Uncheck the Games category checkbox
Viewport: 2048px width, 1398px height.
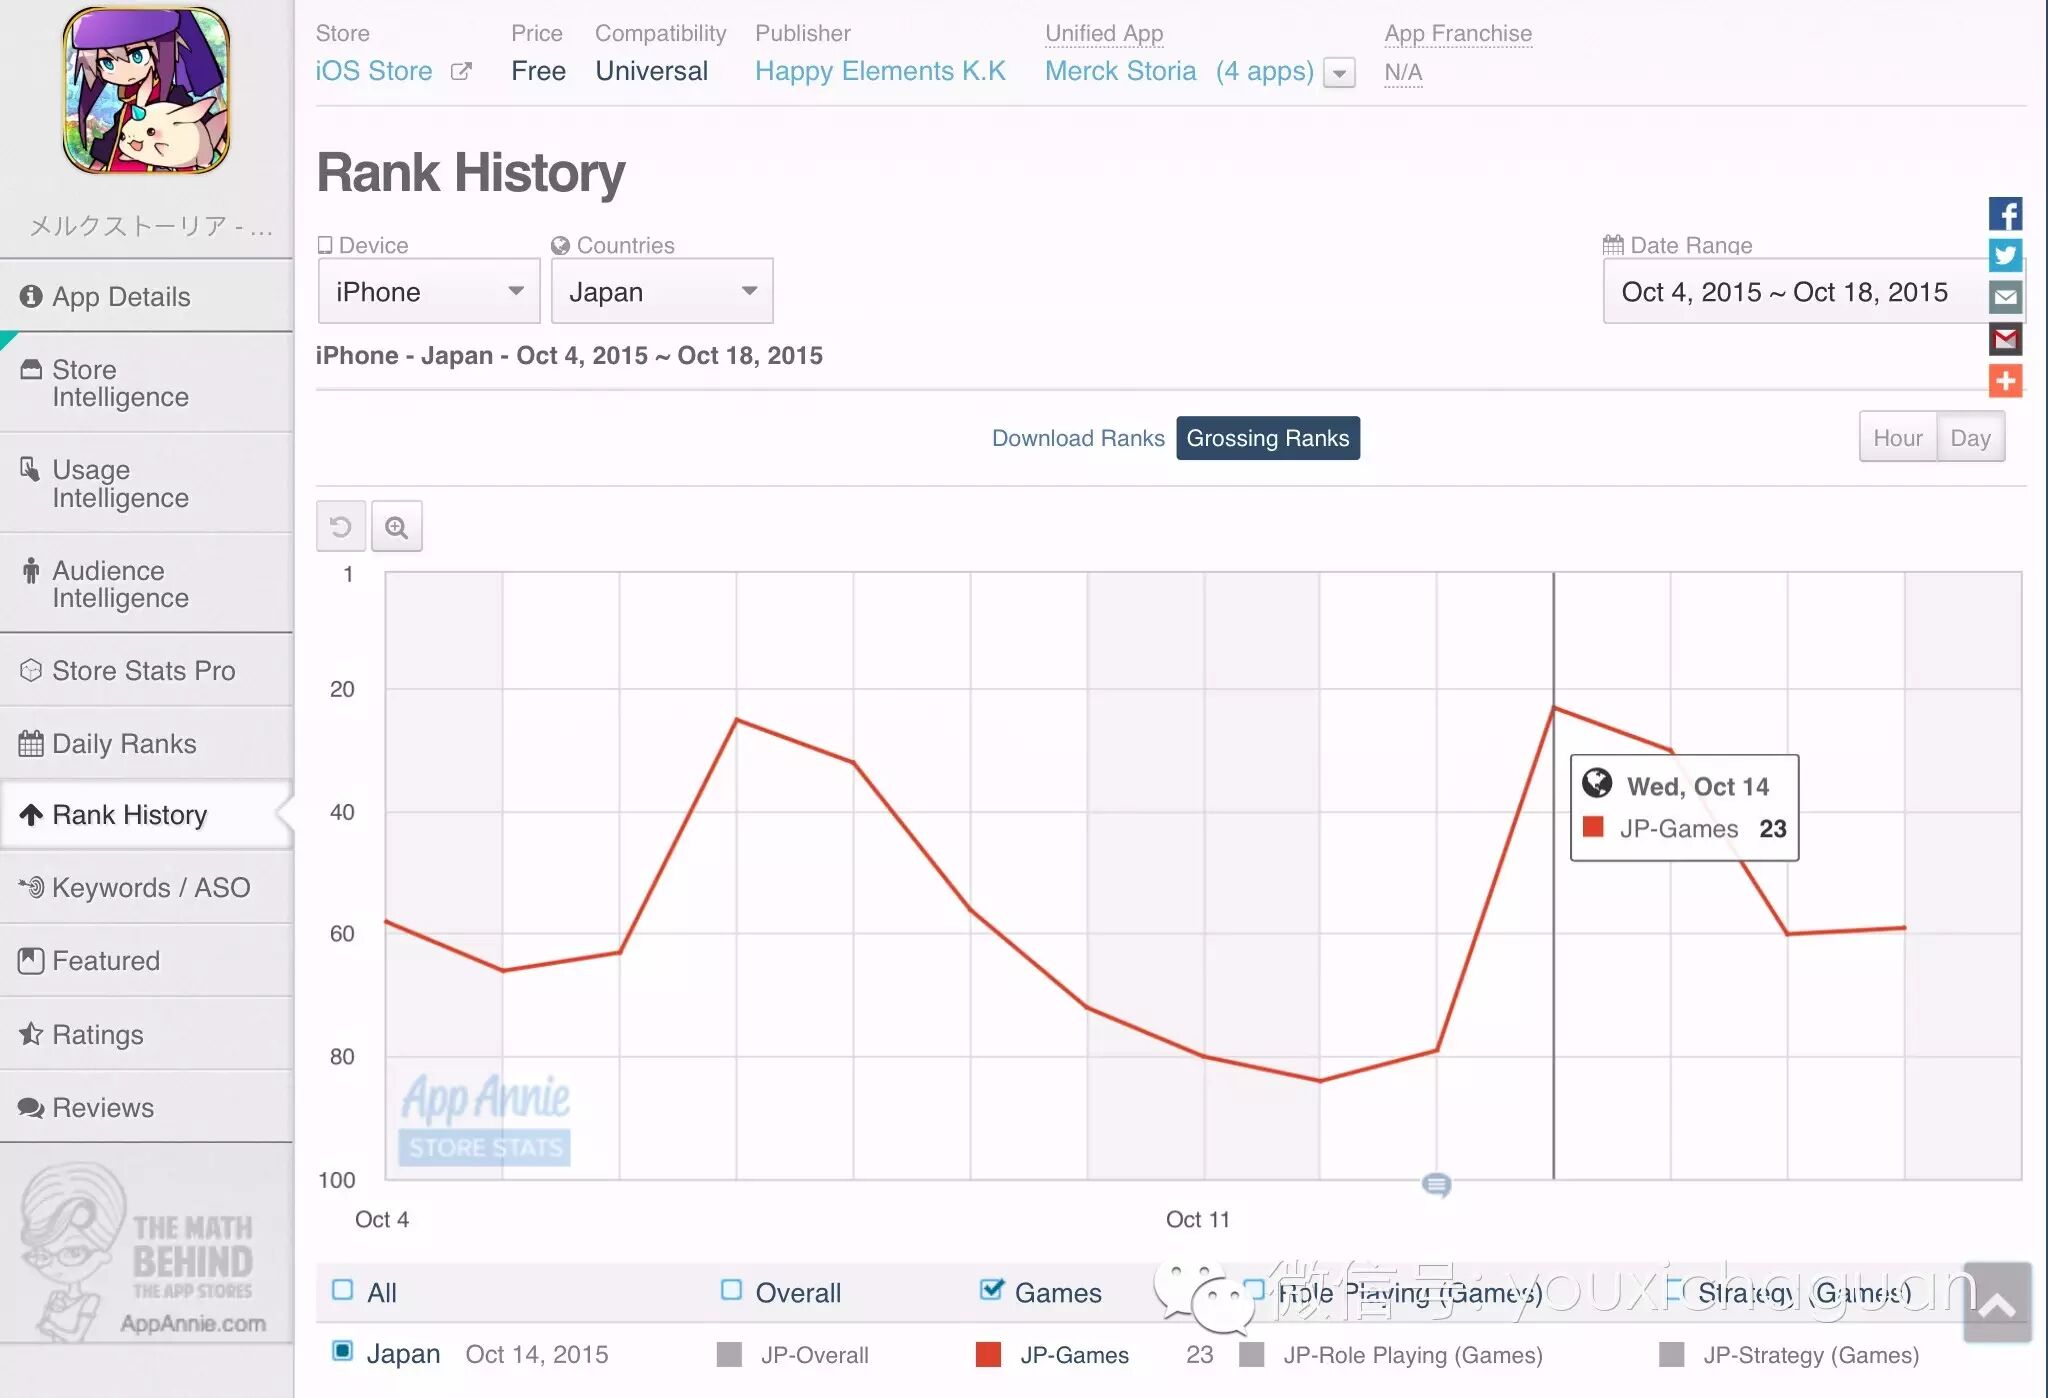coord(991,1290)
